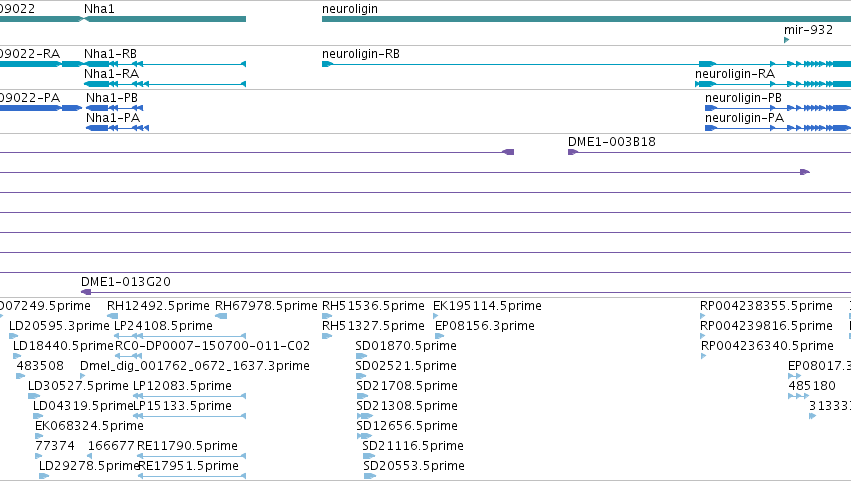Select EK068324.5prime label
The height and width of the screenshot is (481, 851).
tap(89, 426)
